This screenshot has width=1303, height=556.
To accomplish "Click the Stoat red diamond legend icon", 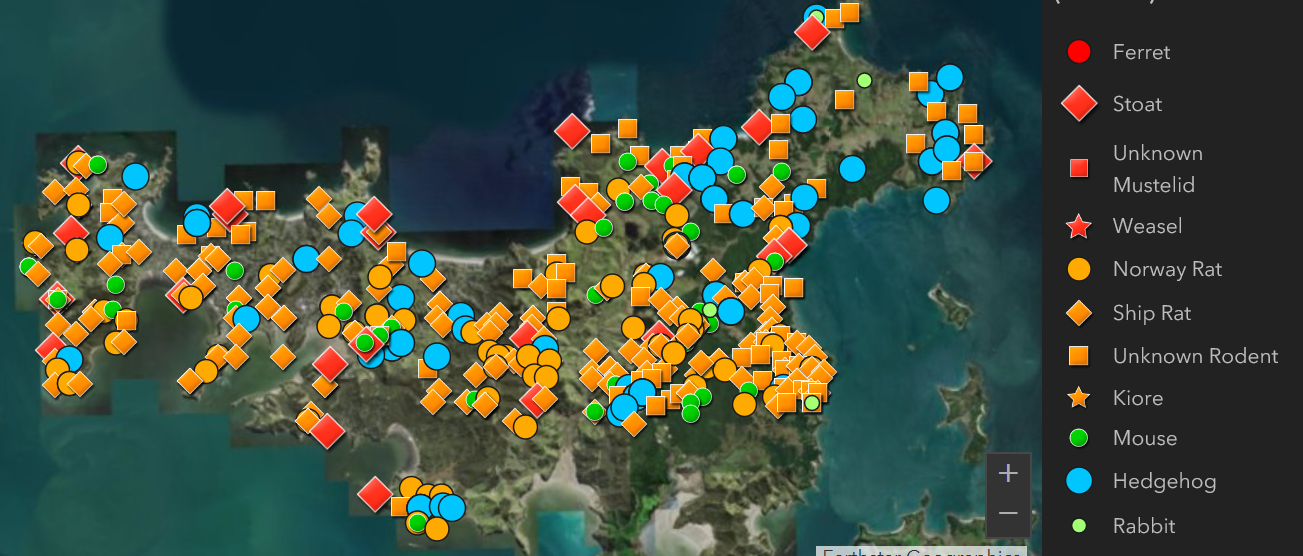I will pos(1078,104).
